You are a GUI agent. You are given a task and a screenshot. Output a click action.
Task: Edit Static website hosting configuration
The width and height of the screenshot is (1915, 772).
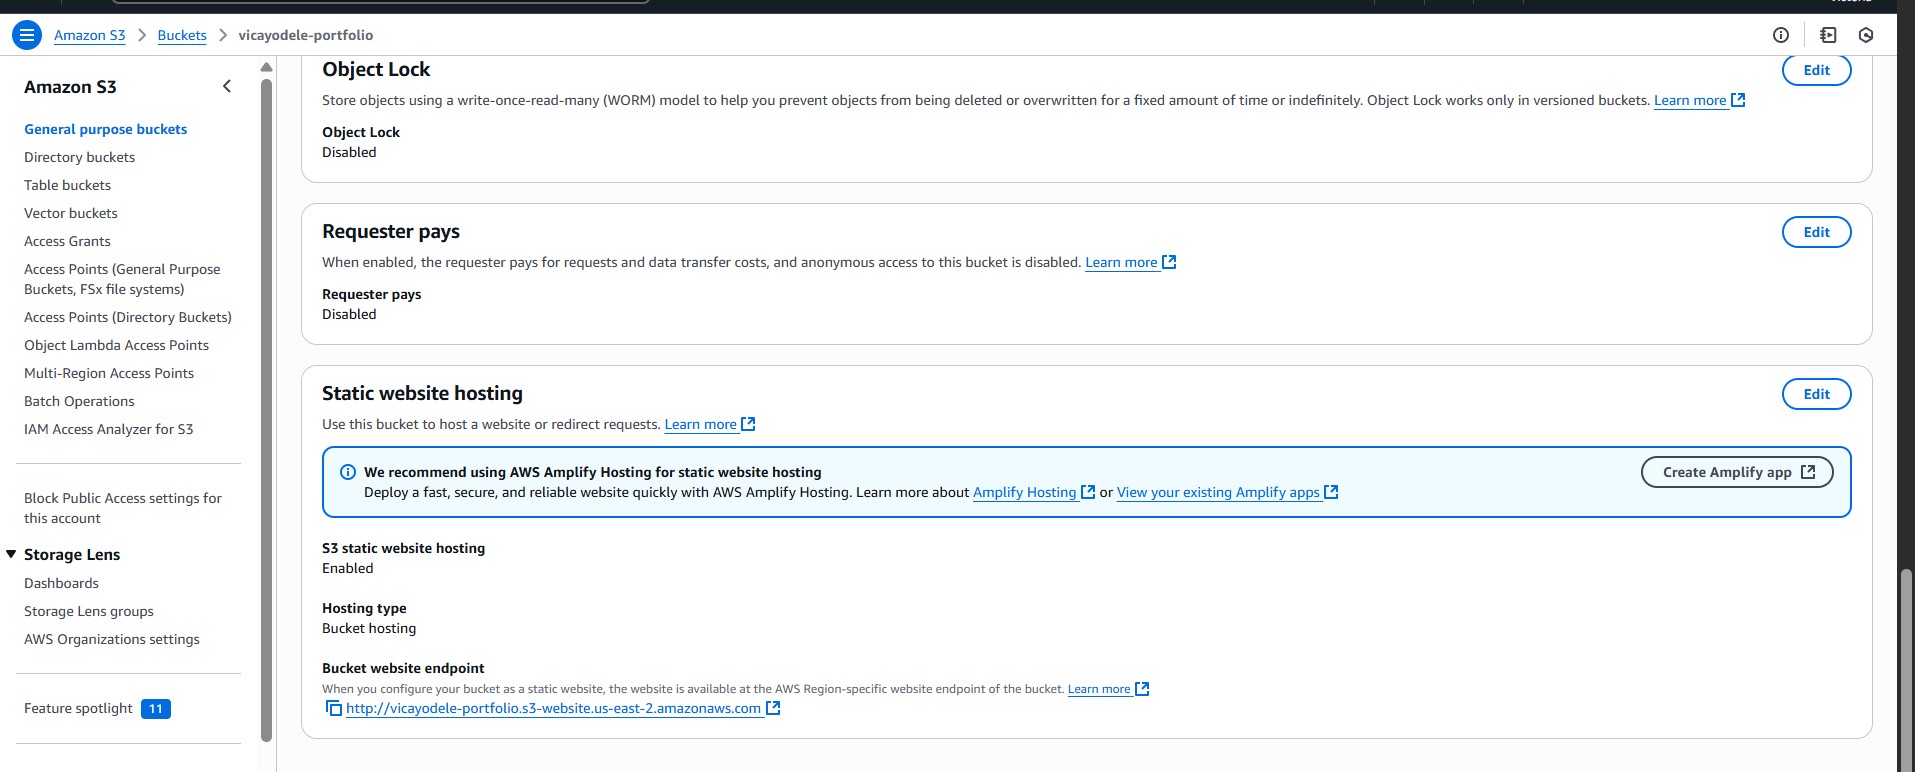point(1816,394)
